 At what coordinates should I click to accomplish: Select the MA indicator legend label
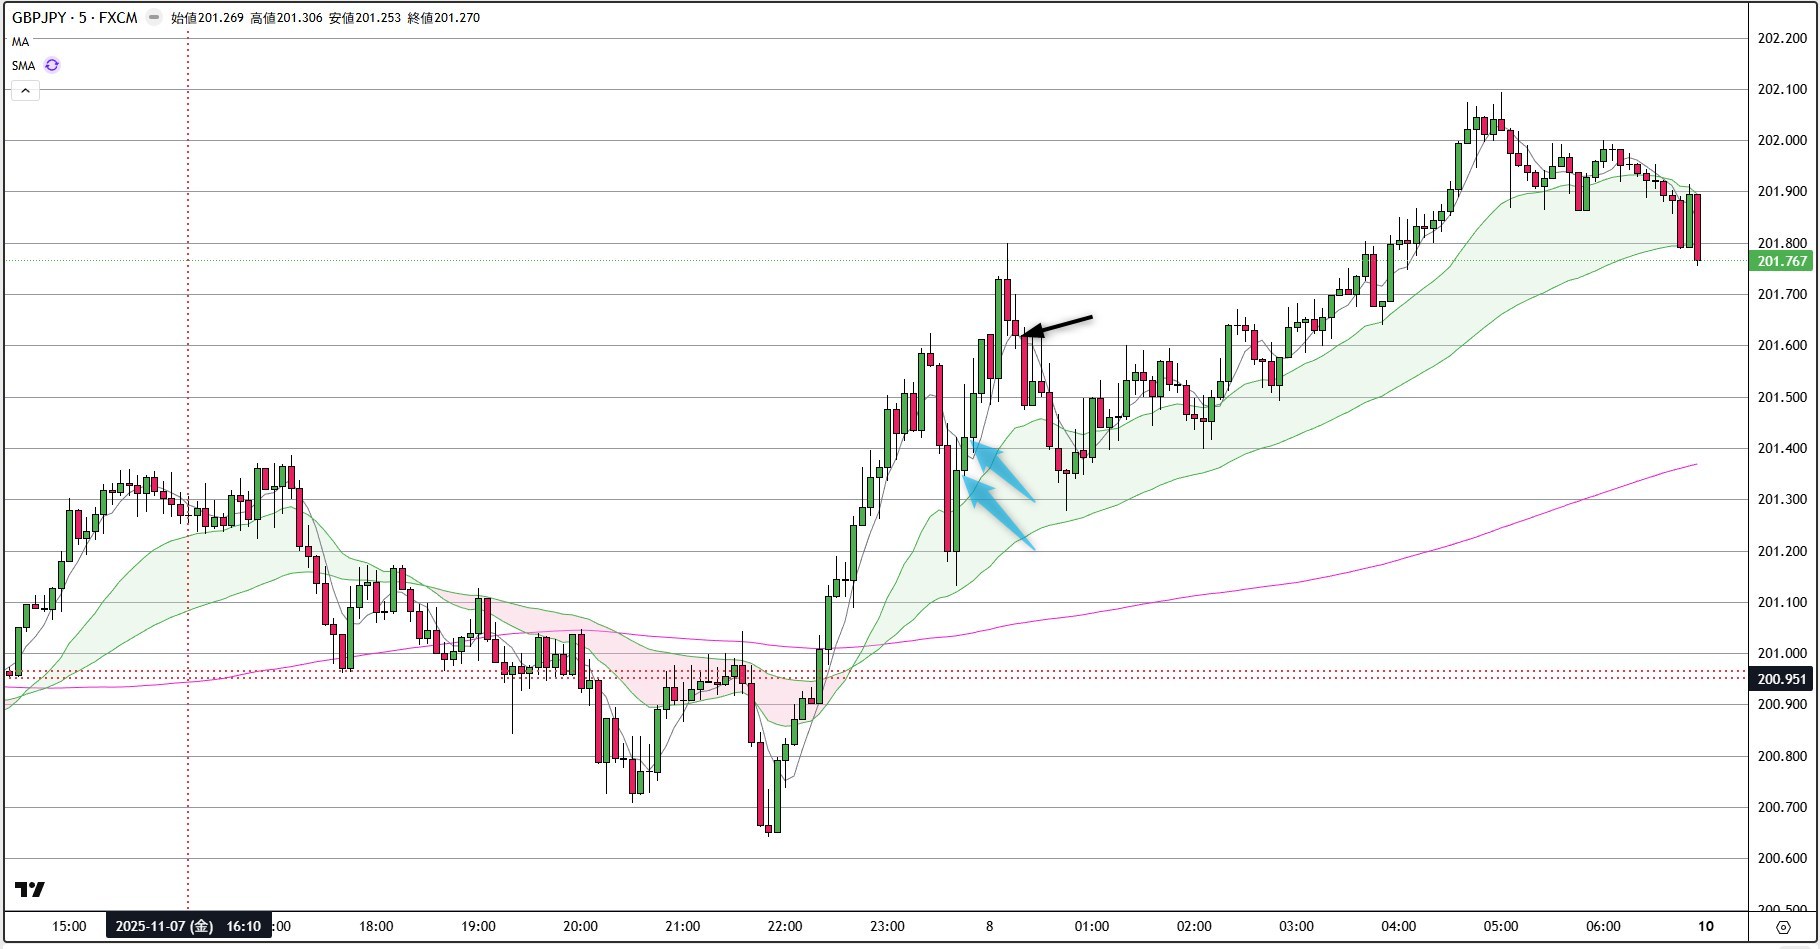point(21,42)
